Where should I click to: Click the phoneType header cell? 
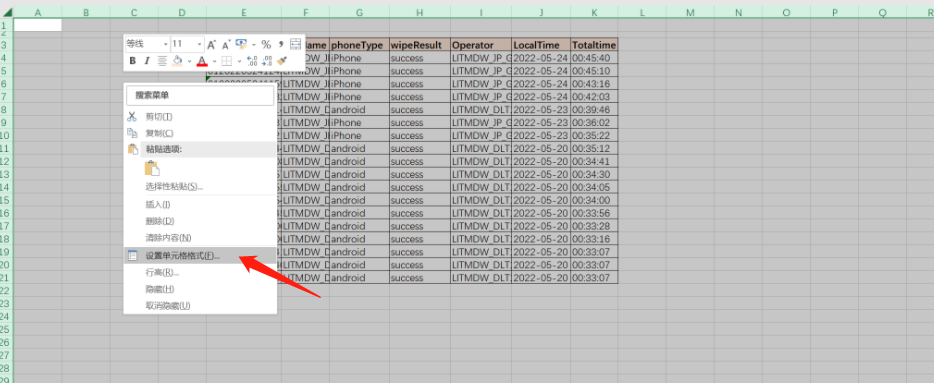point(359,45)
